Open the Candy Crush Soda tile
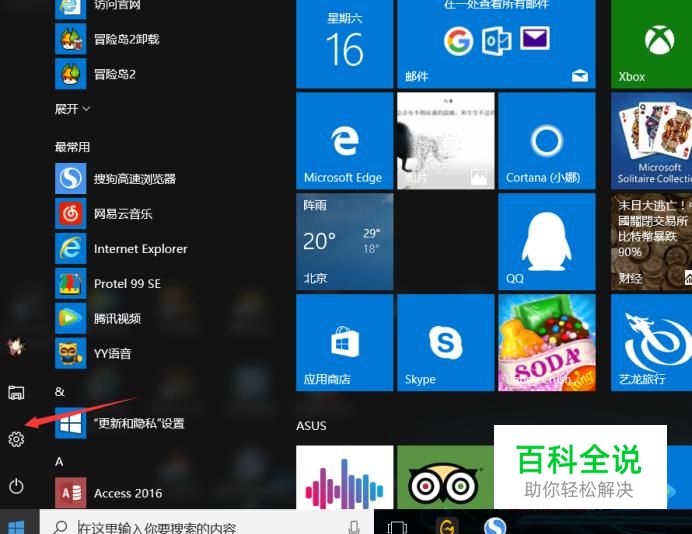 [x=547, y=343]
